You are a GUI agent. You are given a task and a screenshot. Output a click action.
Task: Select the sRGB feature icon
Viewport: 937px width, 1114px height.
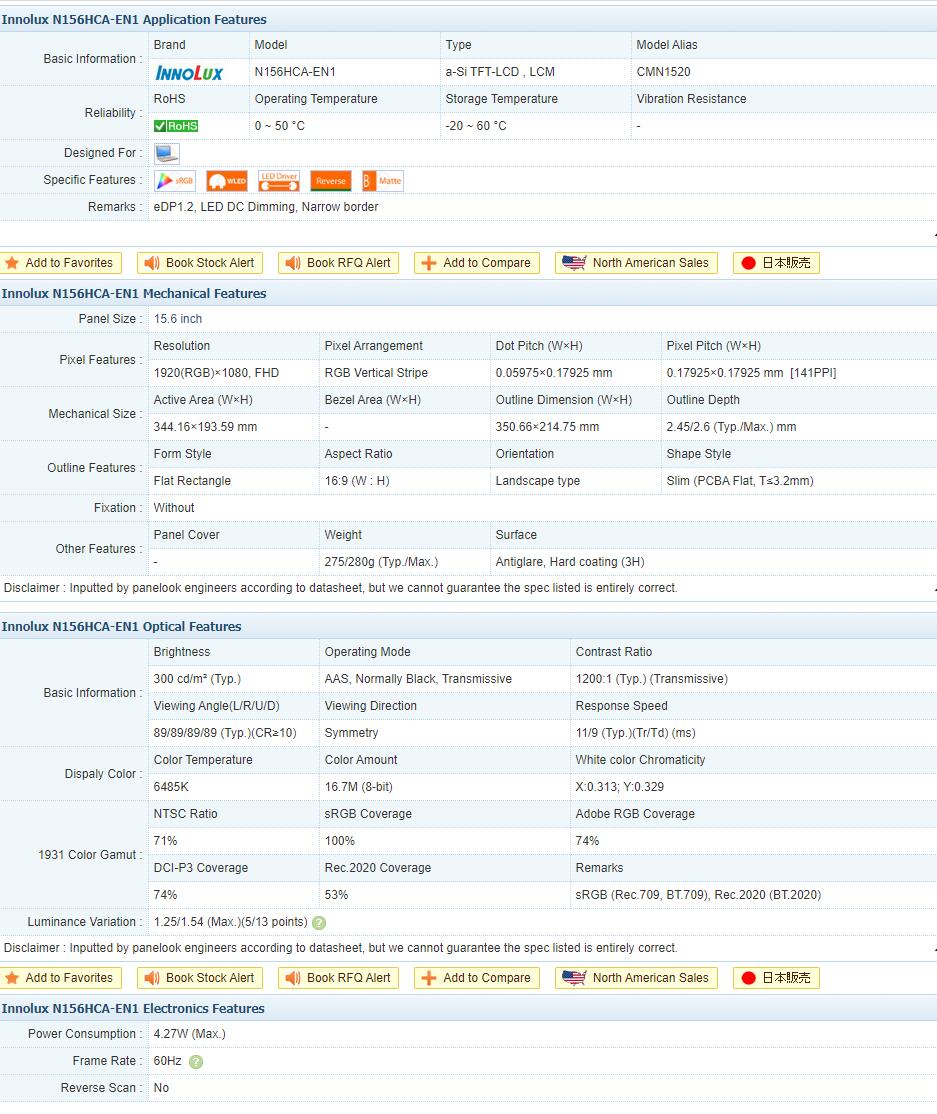[x=175, y=180]
